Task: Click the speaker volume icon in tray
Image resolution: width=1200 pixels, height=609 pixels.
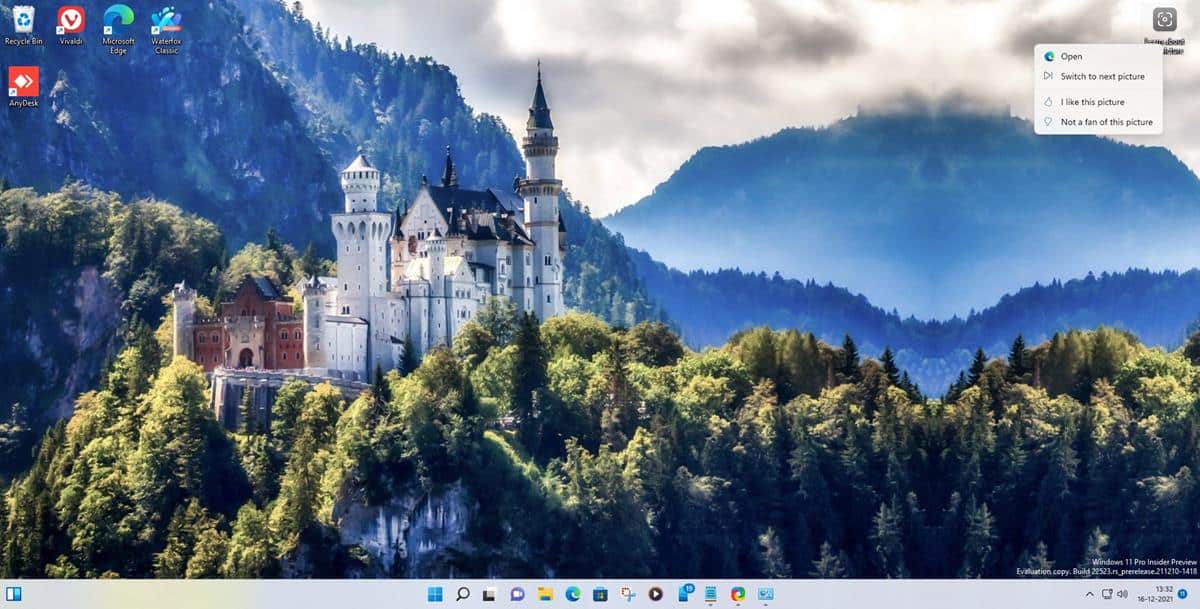Action: click(1123, 594)
